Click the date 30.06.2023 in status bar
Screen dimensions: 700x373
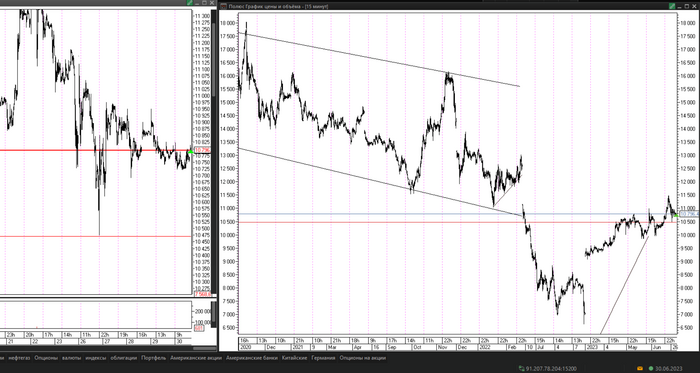[x=669, y=369]
